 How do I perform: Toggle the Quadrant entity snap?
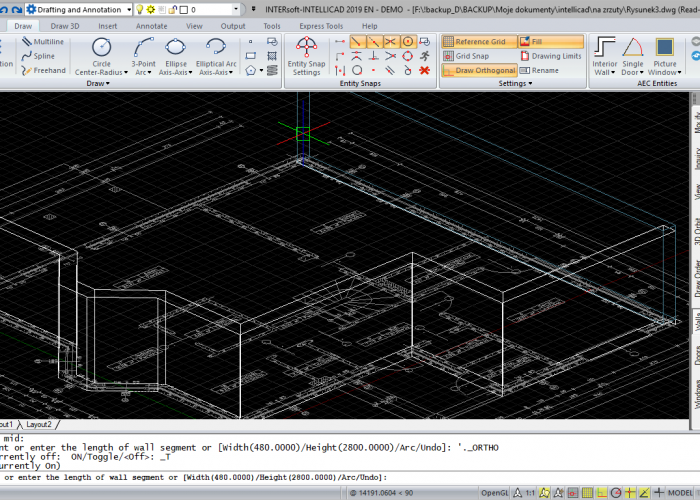pos(408,56)
